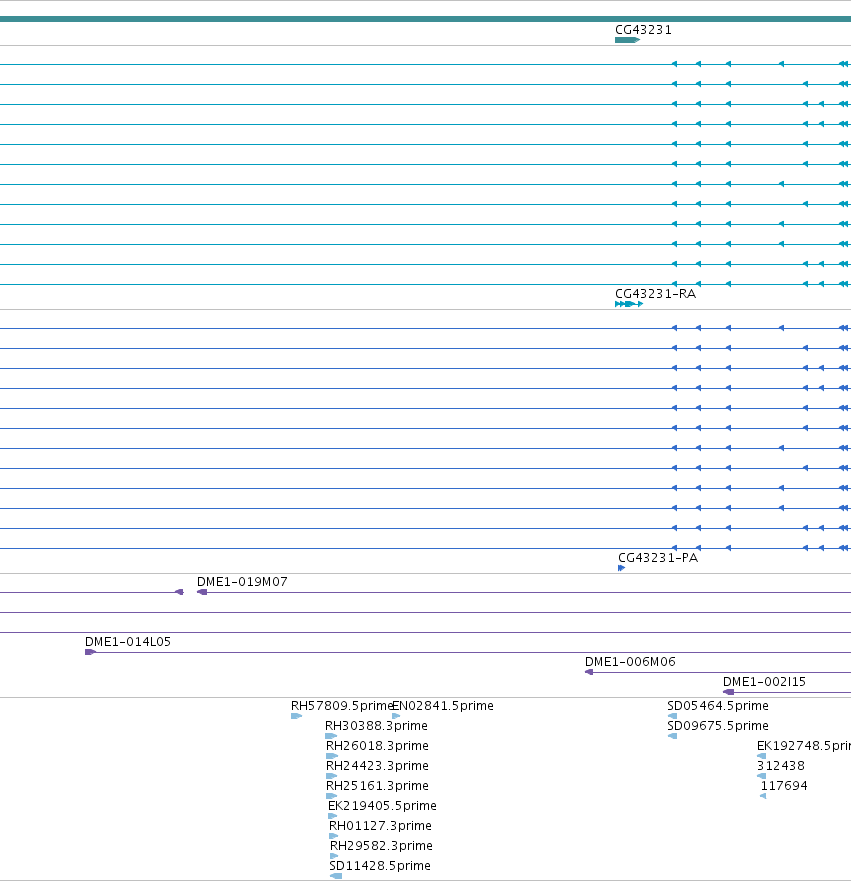The height and width of the screenshot is (881, 851).
Task: Select the DME1-014L05 clone start marker
Action: 90,652
